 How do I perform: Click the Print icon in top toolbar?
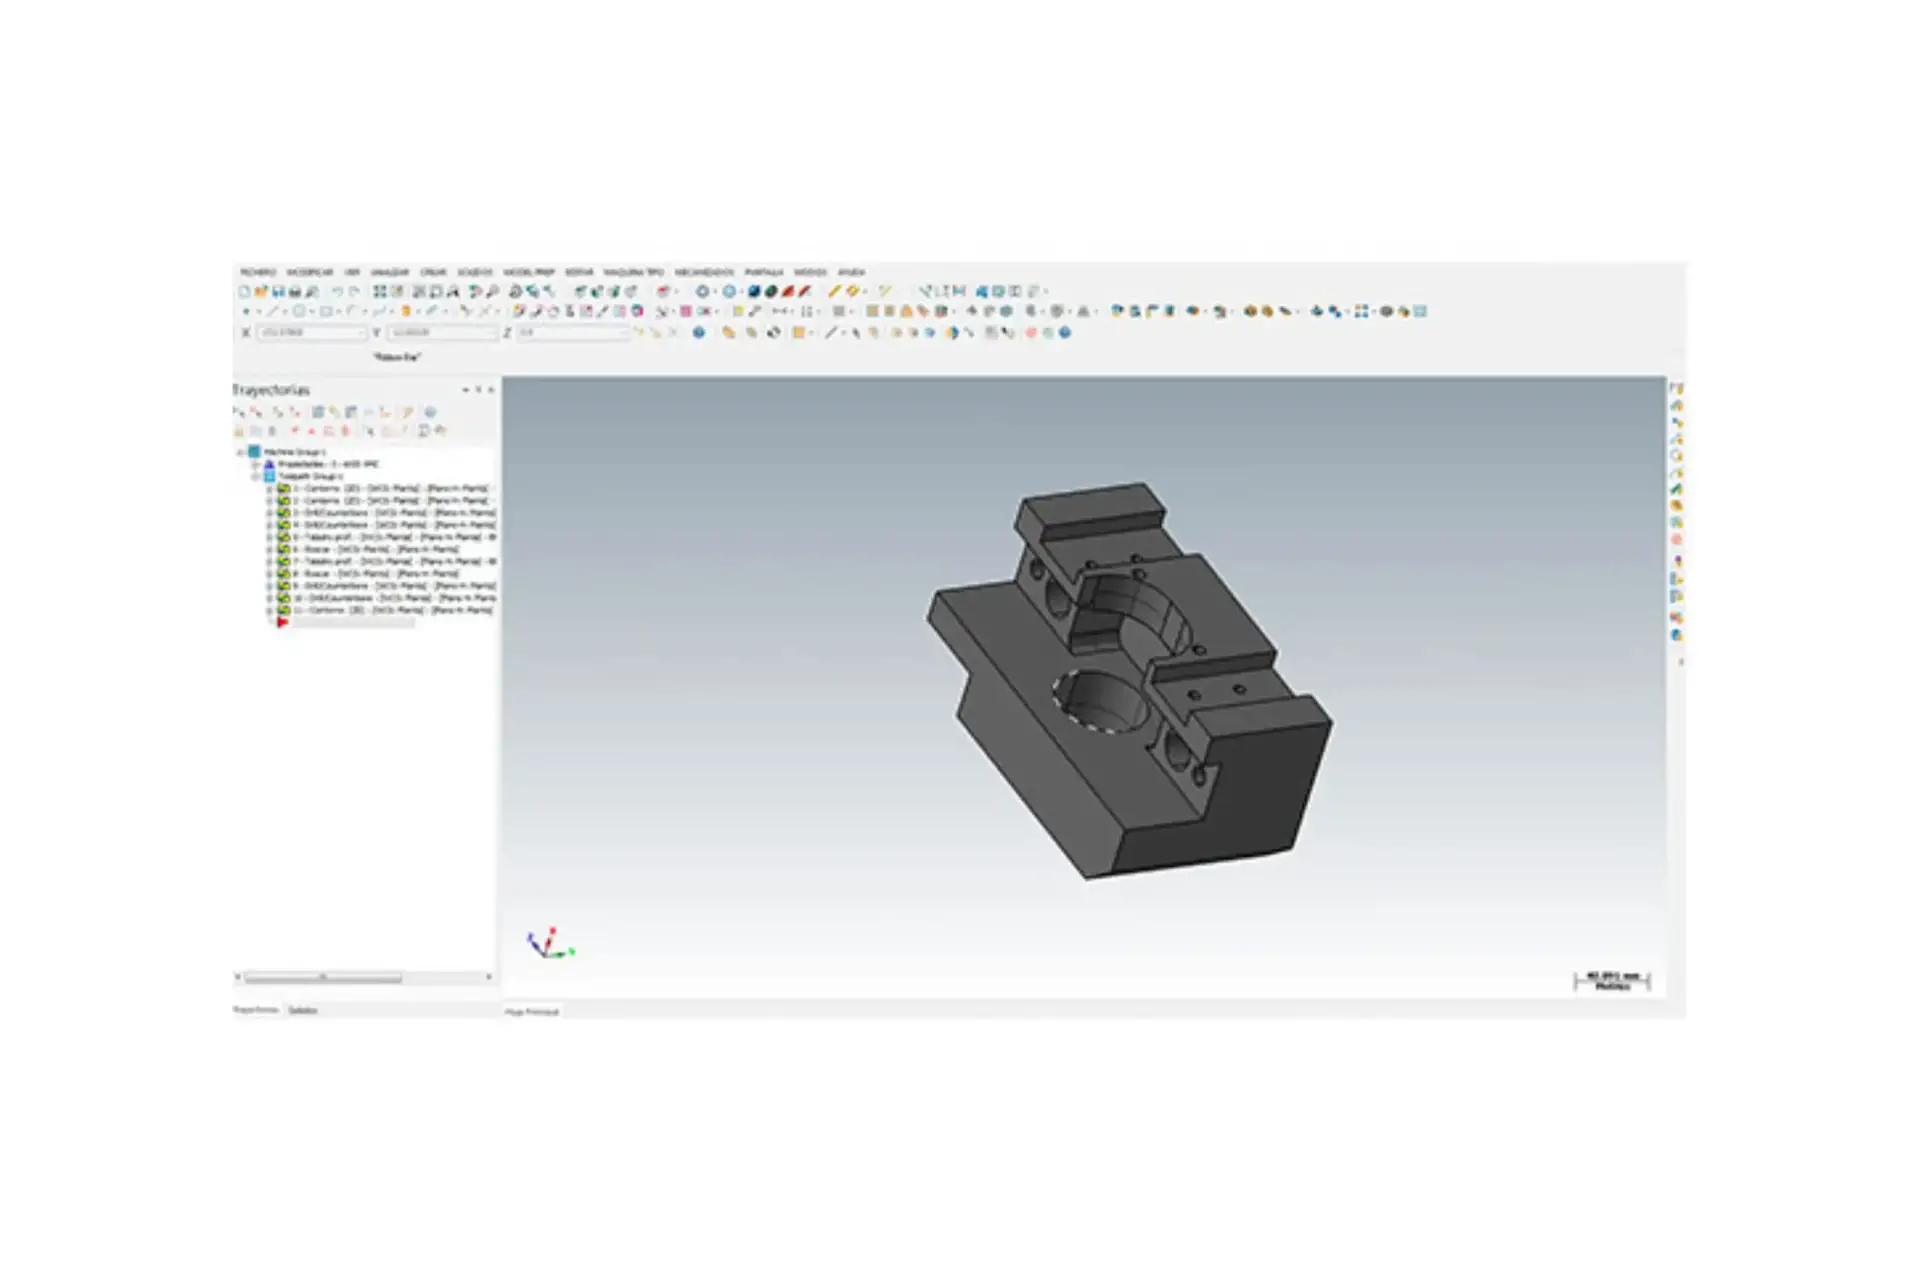point(295,292)
